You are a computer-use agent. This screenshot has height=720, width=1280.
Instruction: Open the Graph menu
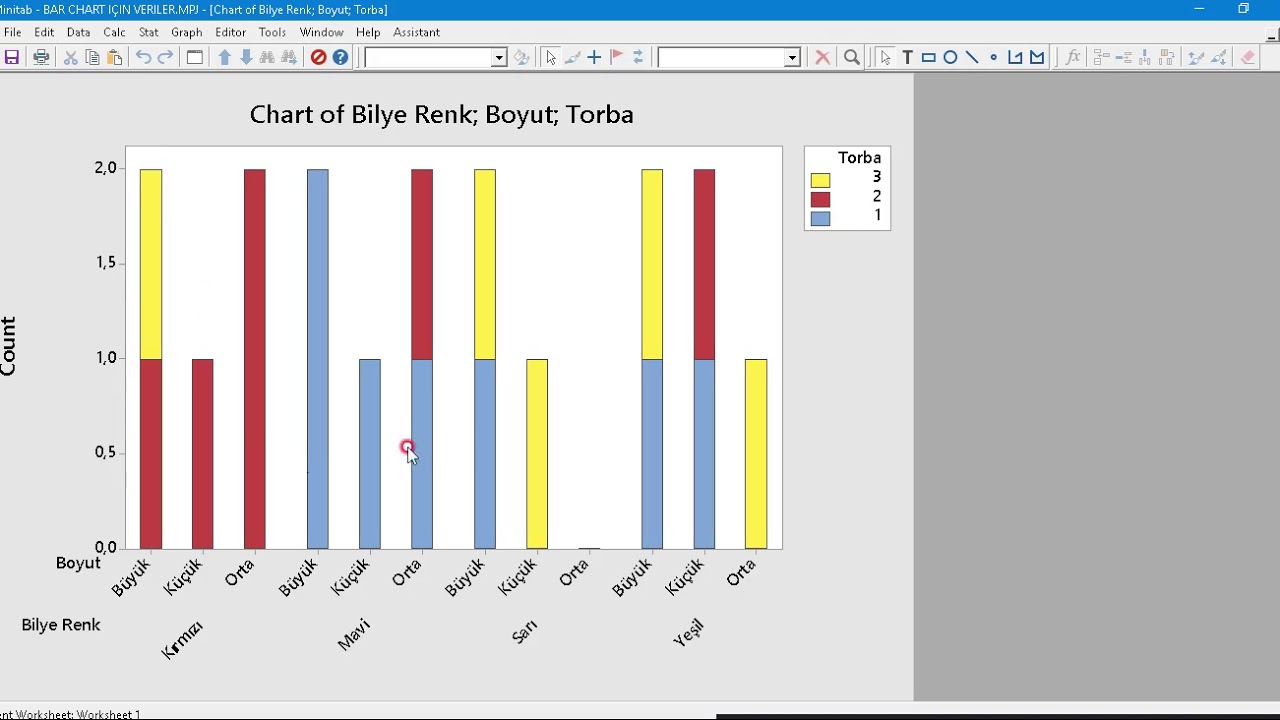187,32
